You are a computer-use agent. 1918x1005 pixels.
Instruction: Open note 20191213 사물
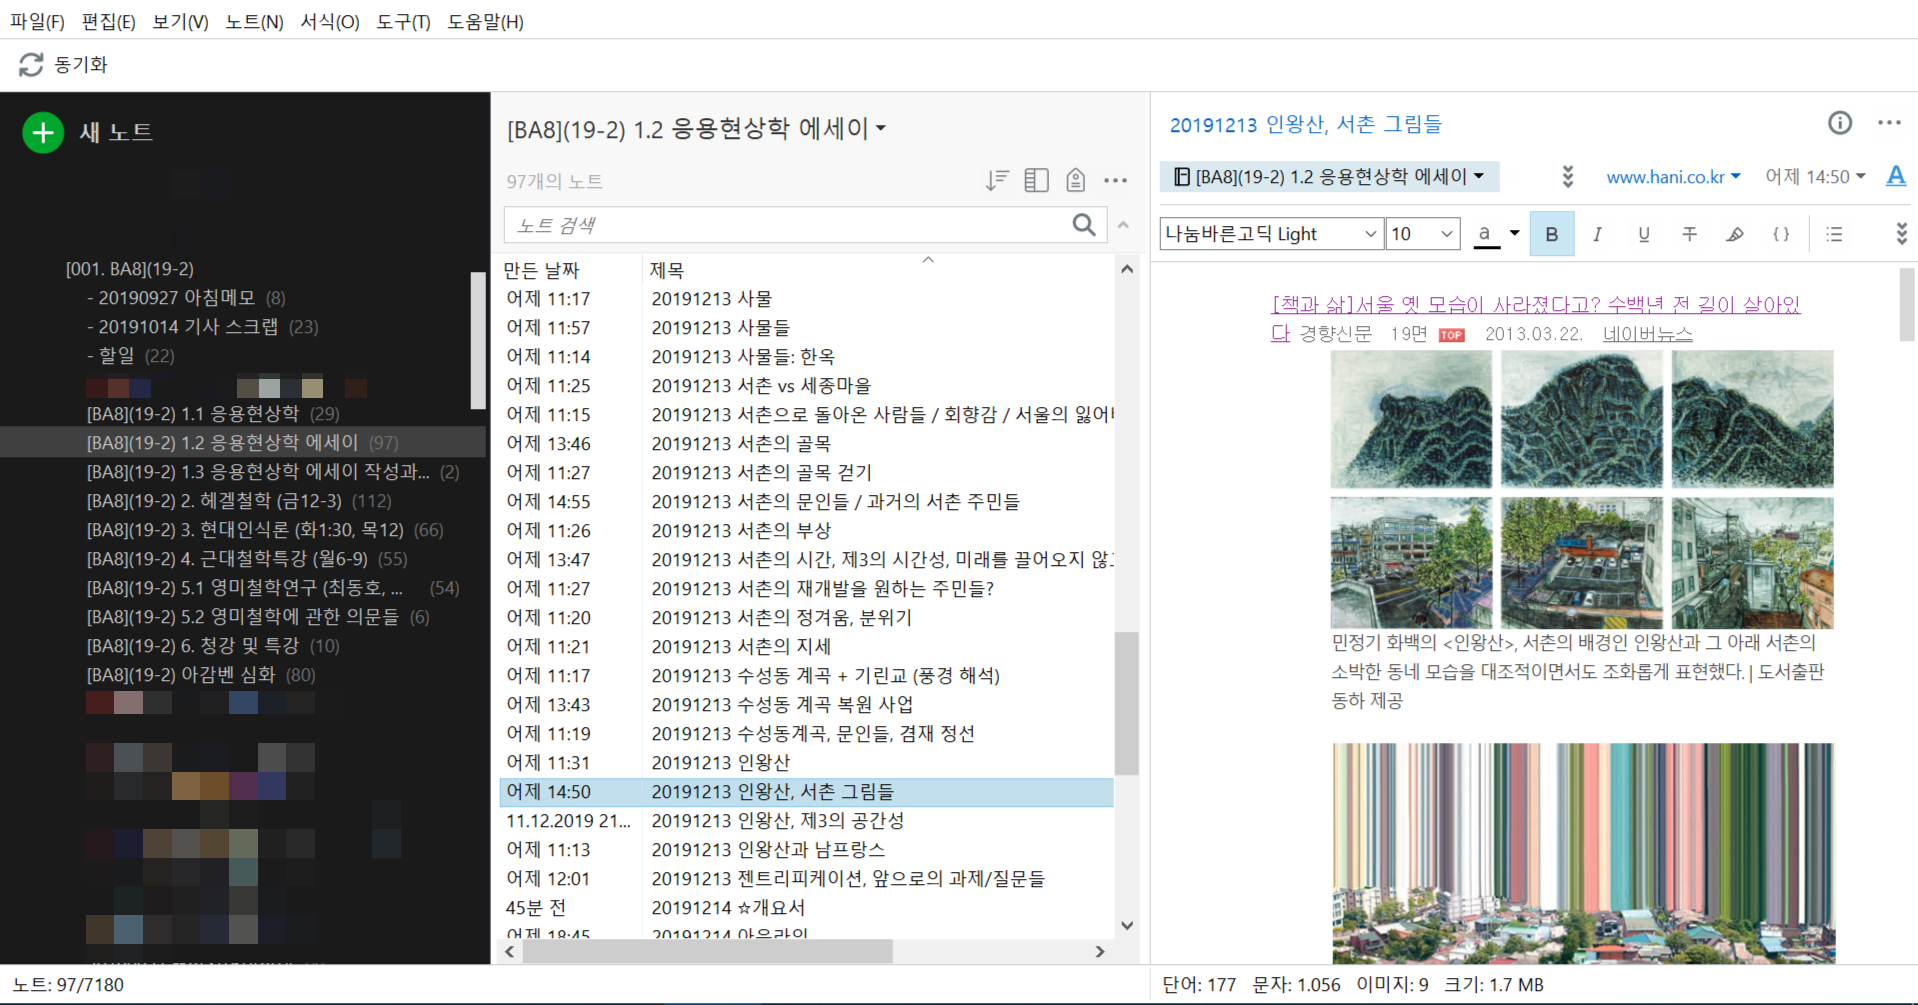coord(806,298)
